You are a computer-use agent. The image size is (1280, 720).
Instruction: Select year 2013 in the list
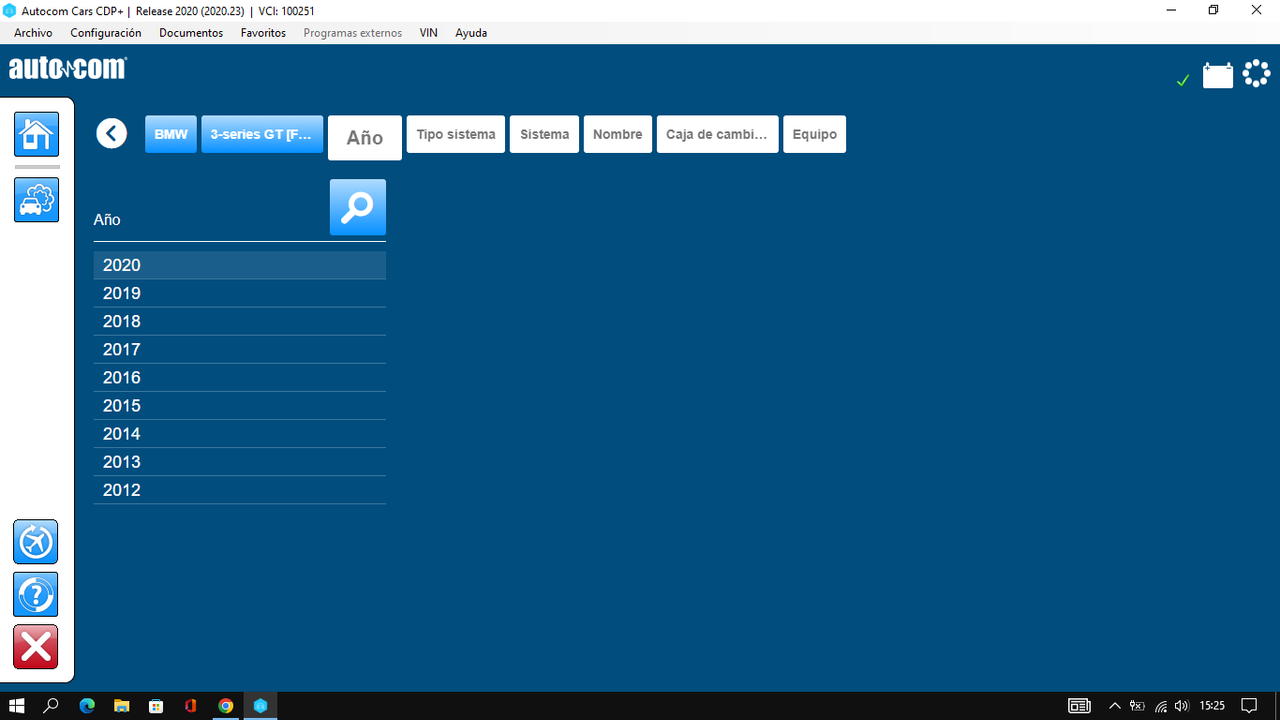click(240, 461)
